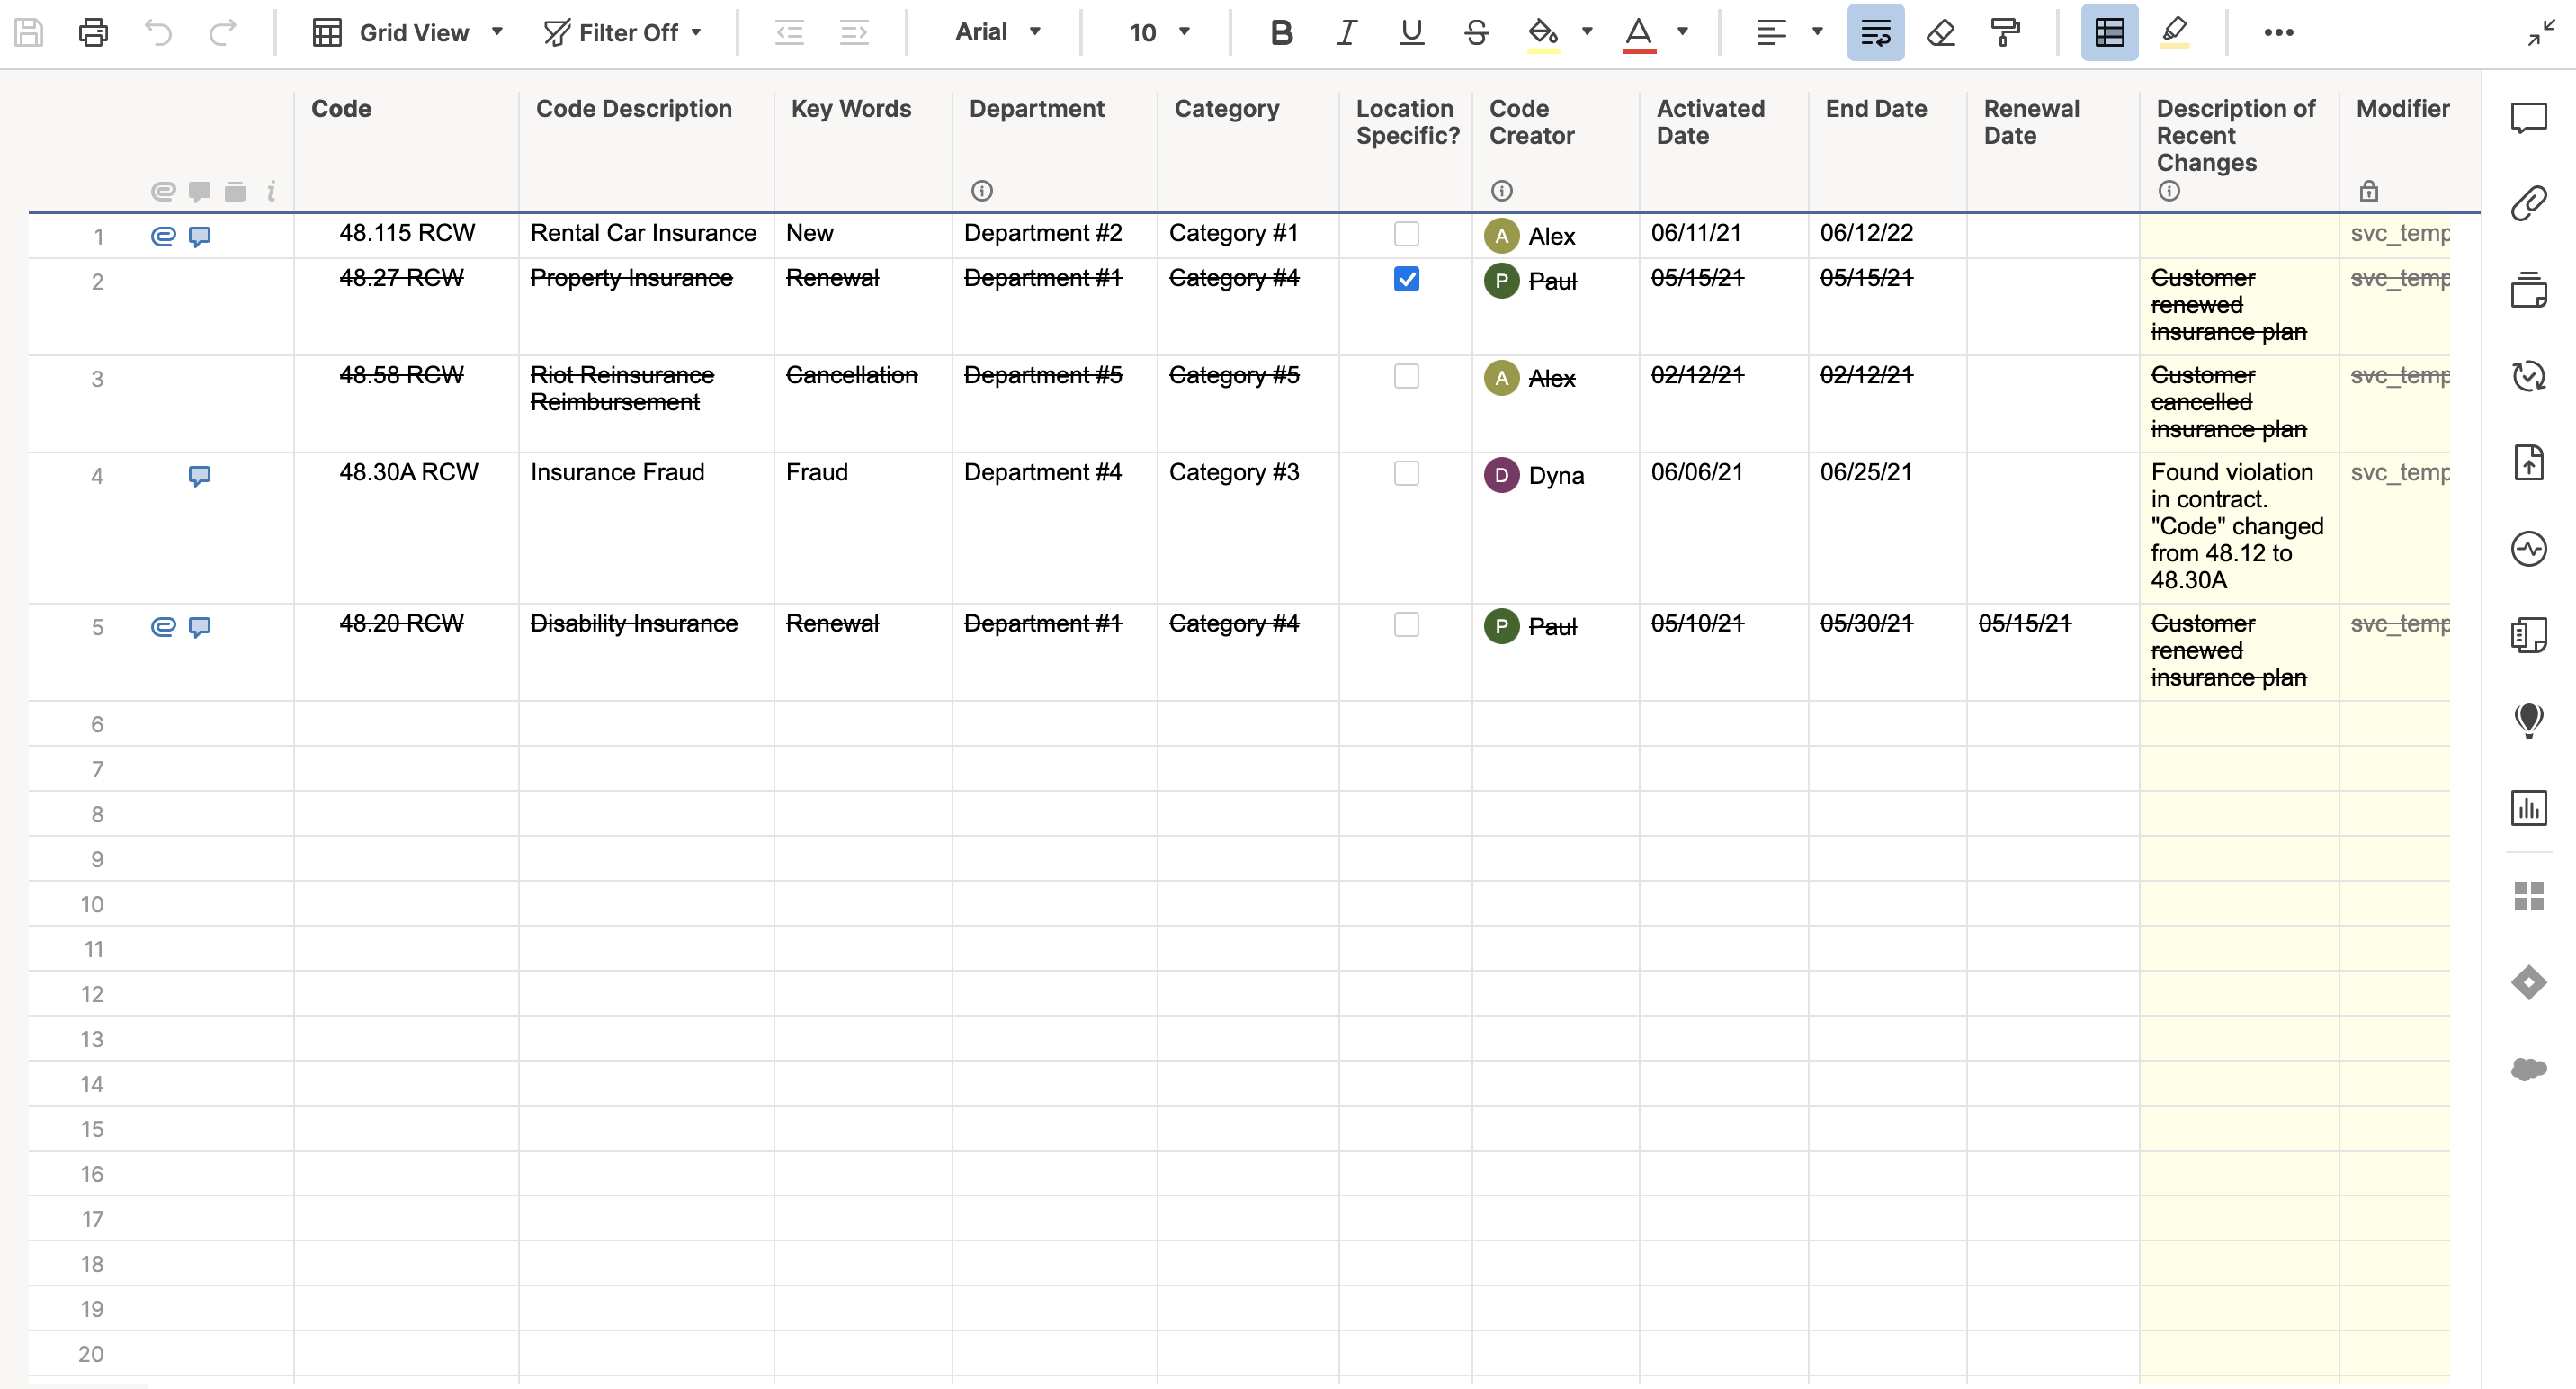Open comment icon on row 5
2576x1389 pixels.
coord(200,627)
